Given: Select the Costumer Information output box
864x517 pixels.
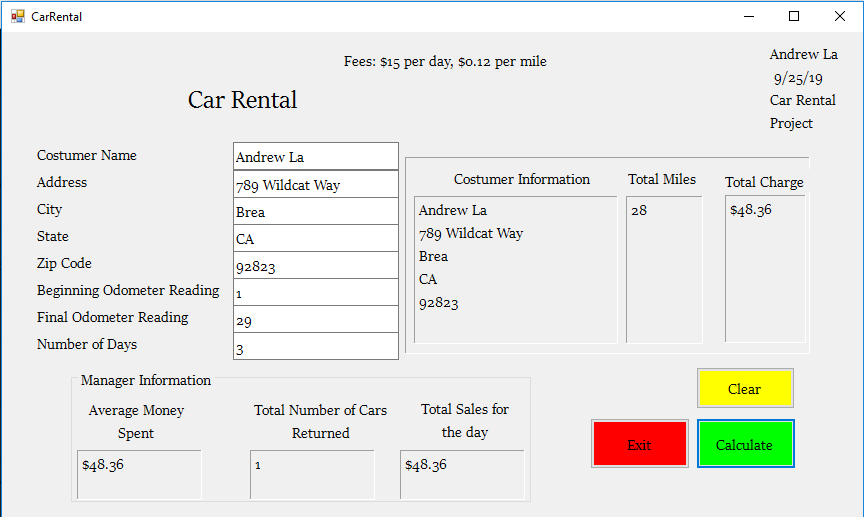Looking at the screenshot, I should (x=515, y=269).
